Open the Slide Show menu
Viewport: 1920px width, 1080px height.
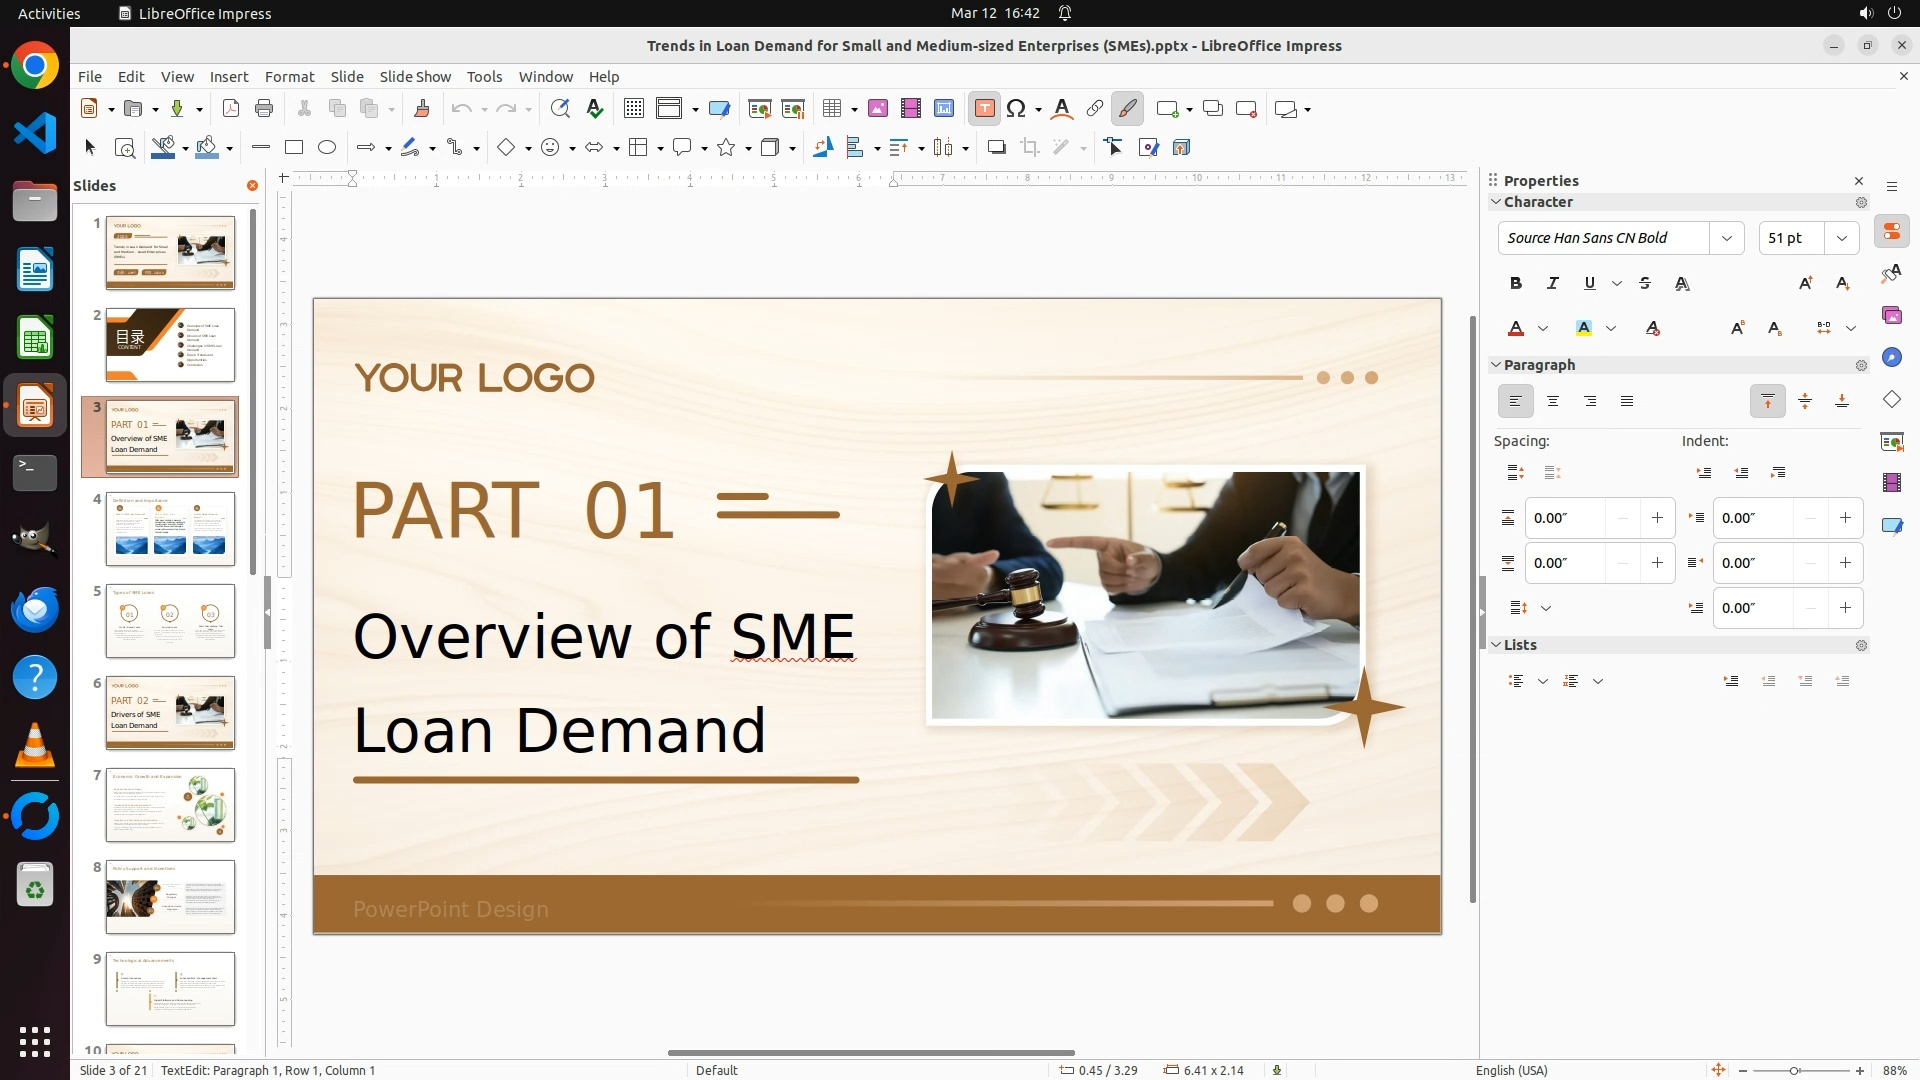415,77
